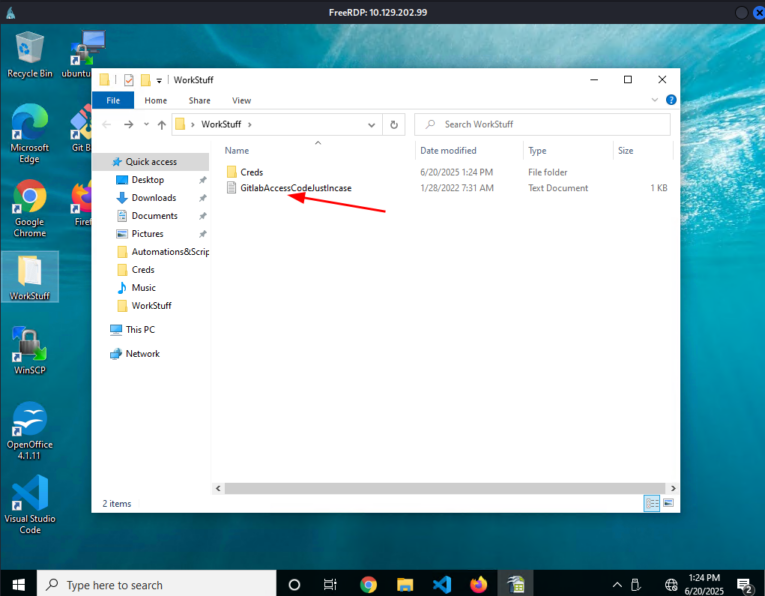The width and height of the screenshot is (765, 596).
Task: Open recent locations dropdown arrow
Action: tap(146, 125)
